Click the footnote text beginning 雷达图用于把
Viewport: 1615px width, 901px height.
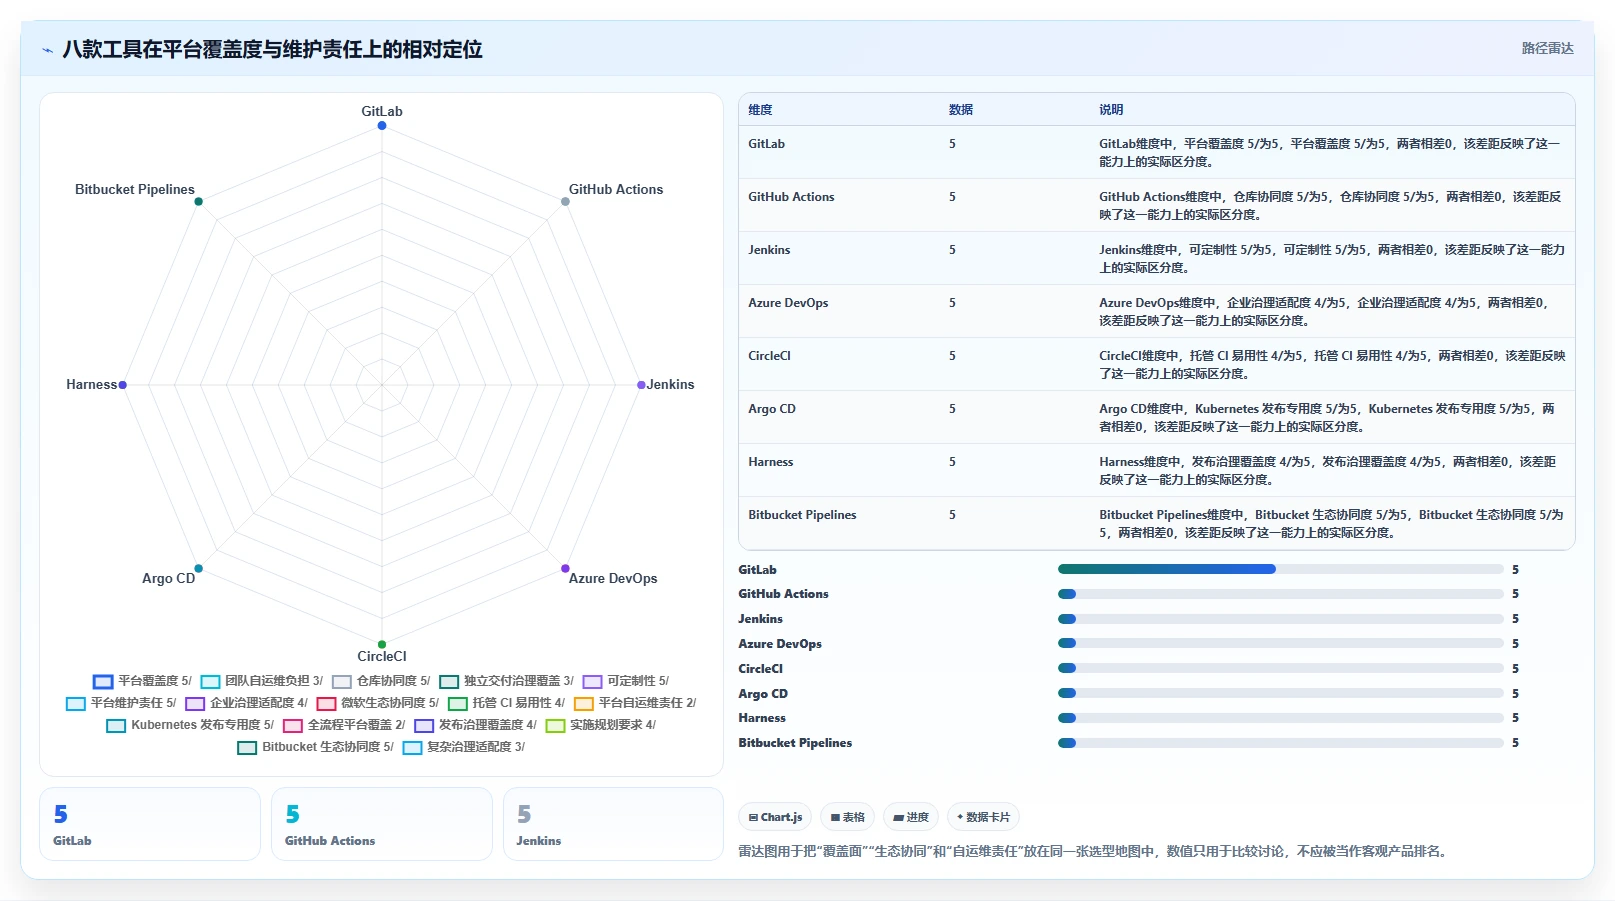[x=1093, y=852]
